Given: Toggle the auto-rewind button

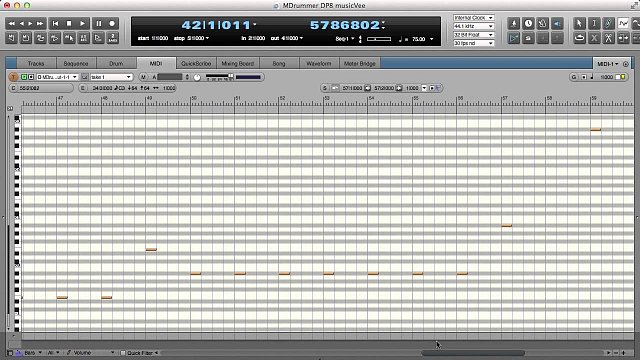Looking at the screenshot, I should (x=11, y=38).
